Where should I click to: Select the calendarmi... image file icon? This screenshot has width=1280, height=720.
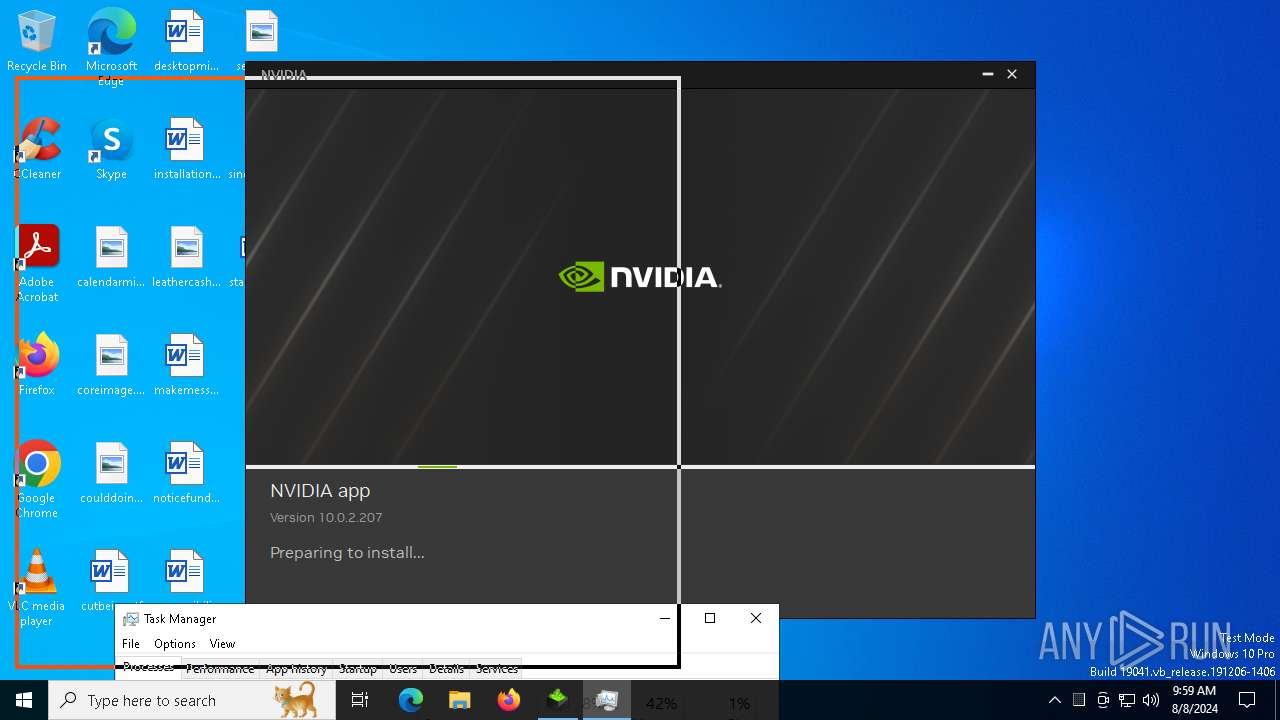(111, 258)
